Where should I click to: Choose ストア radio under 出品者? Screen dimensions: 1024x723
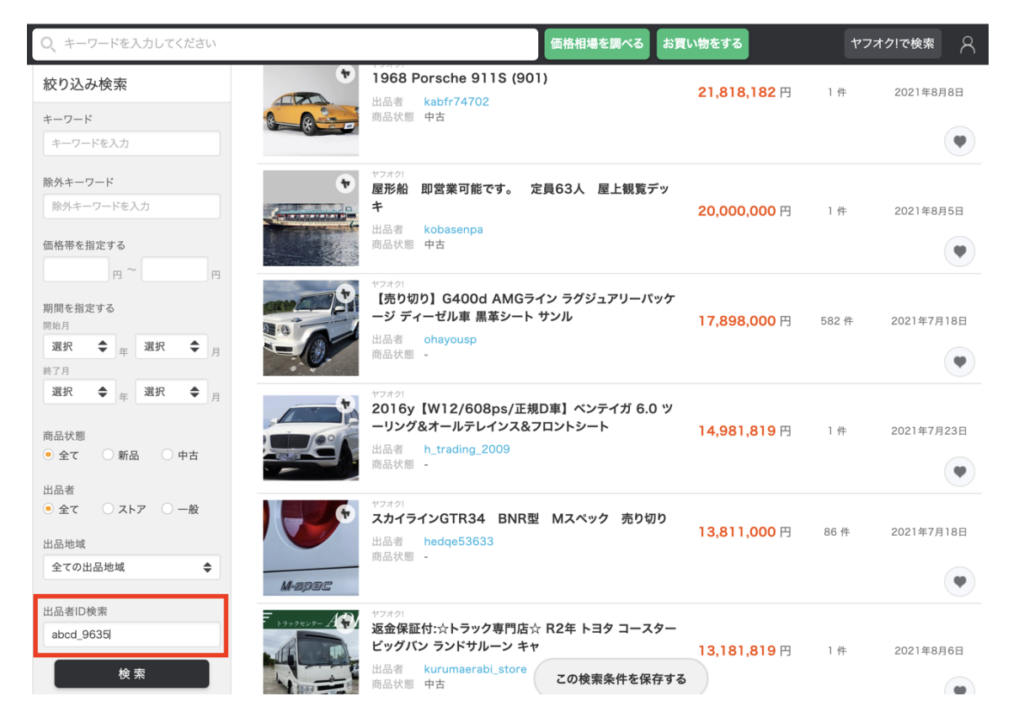[x=108, y=509]
